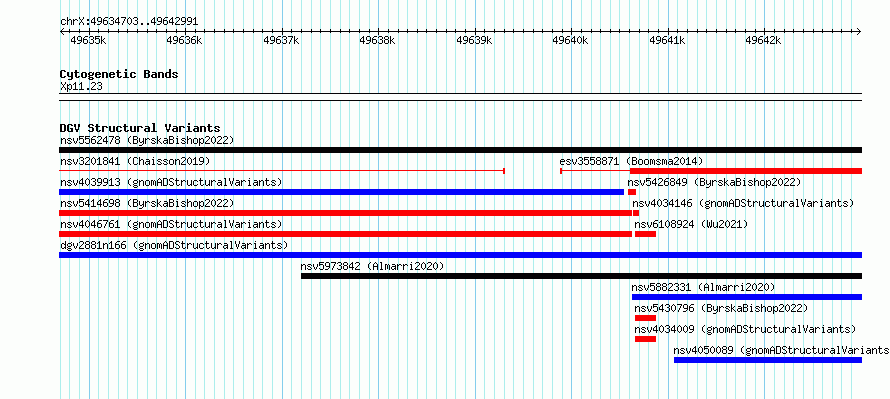Open esv3558871 (Boomsma2014) label
Viewport: 890px width, 399px height.
coord(631,161)
